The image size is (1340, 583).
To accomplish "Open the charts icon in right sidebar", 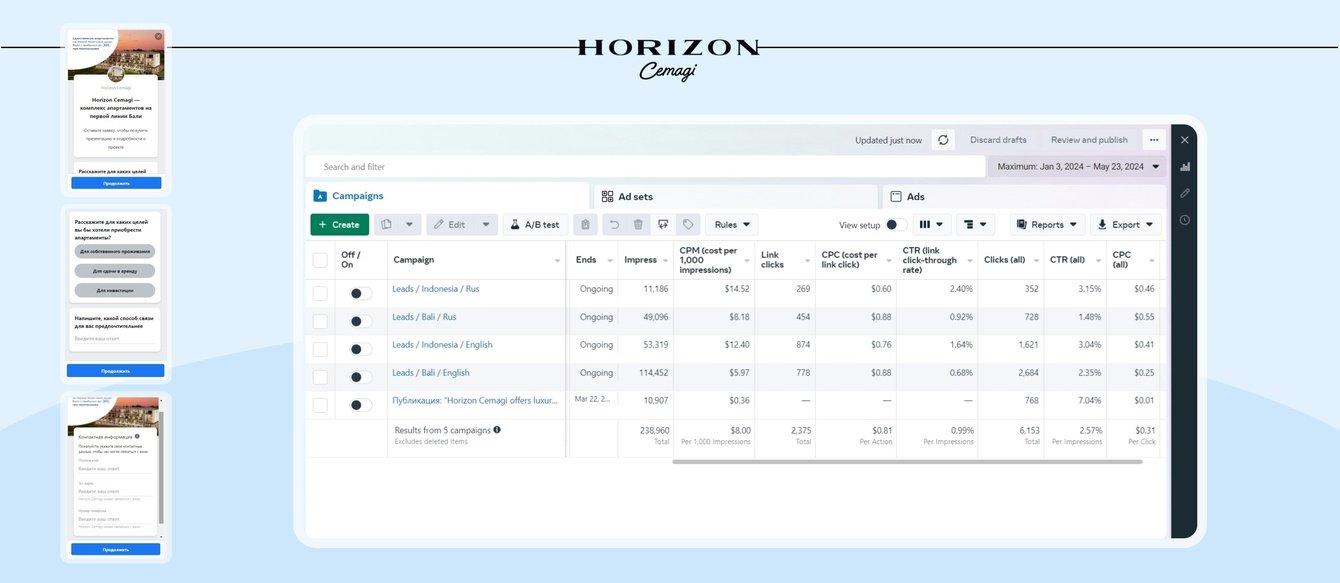I will point(1185,166).
